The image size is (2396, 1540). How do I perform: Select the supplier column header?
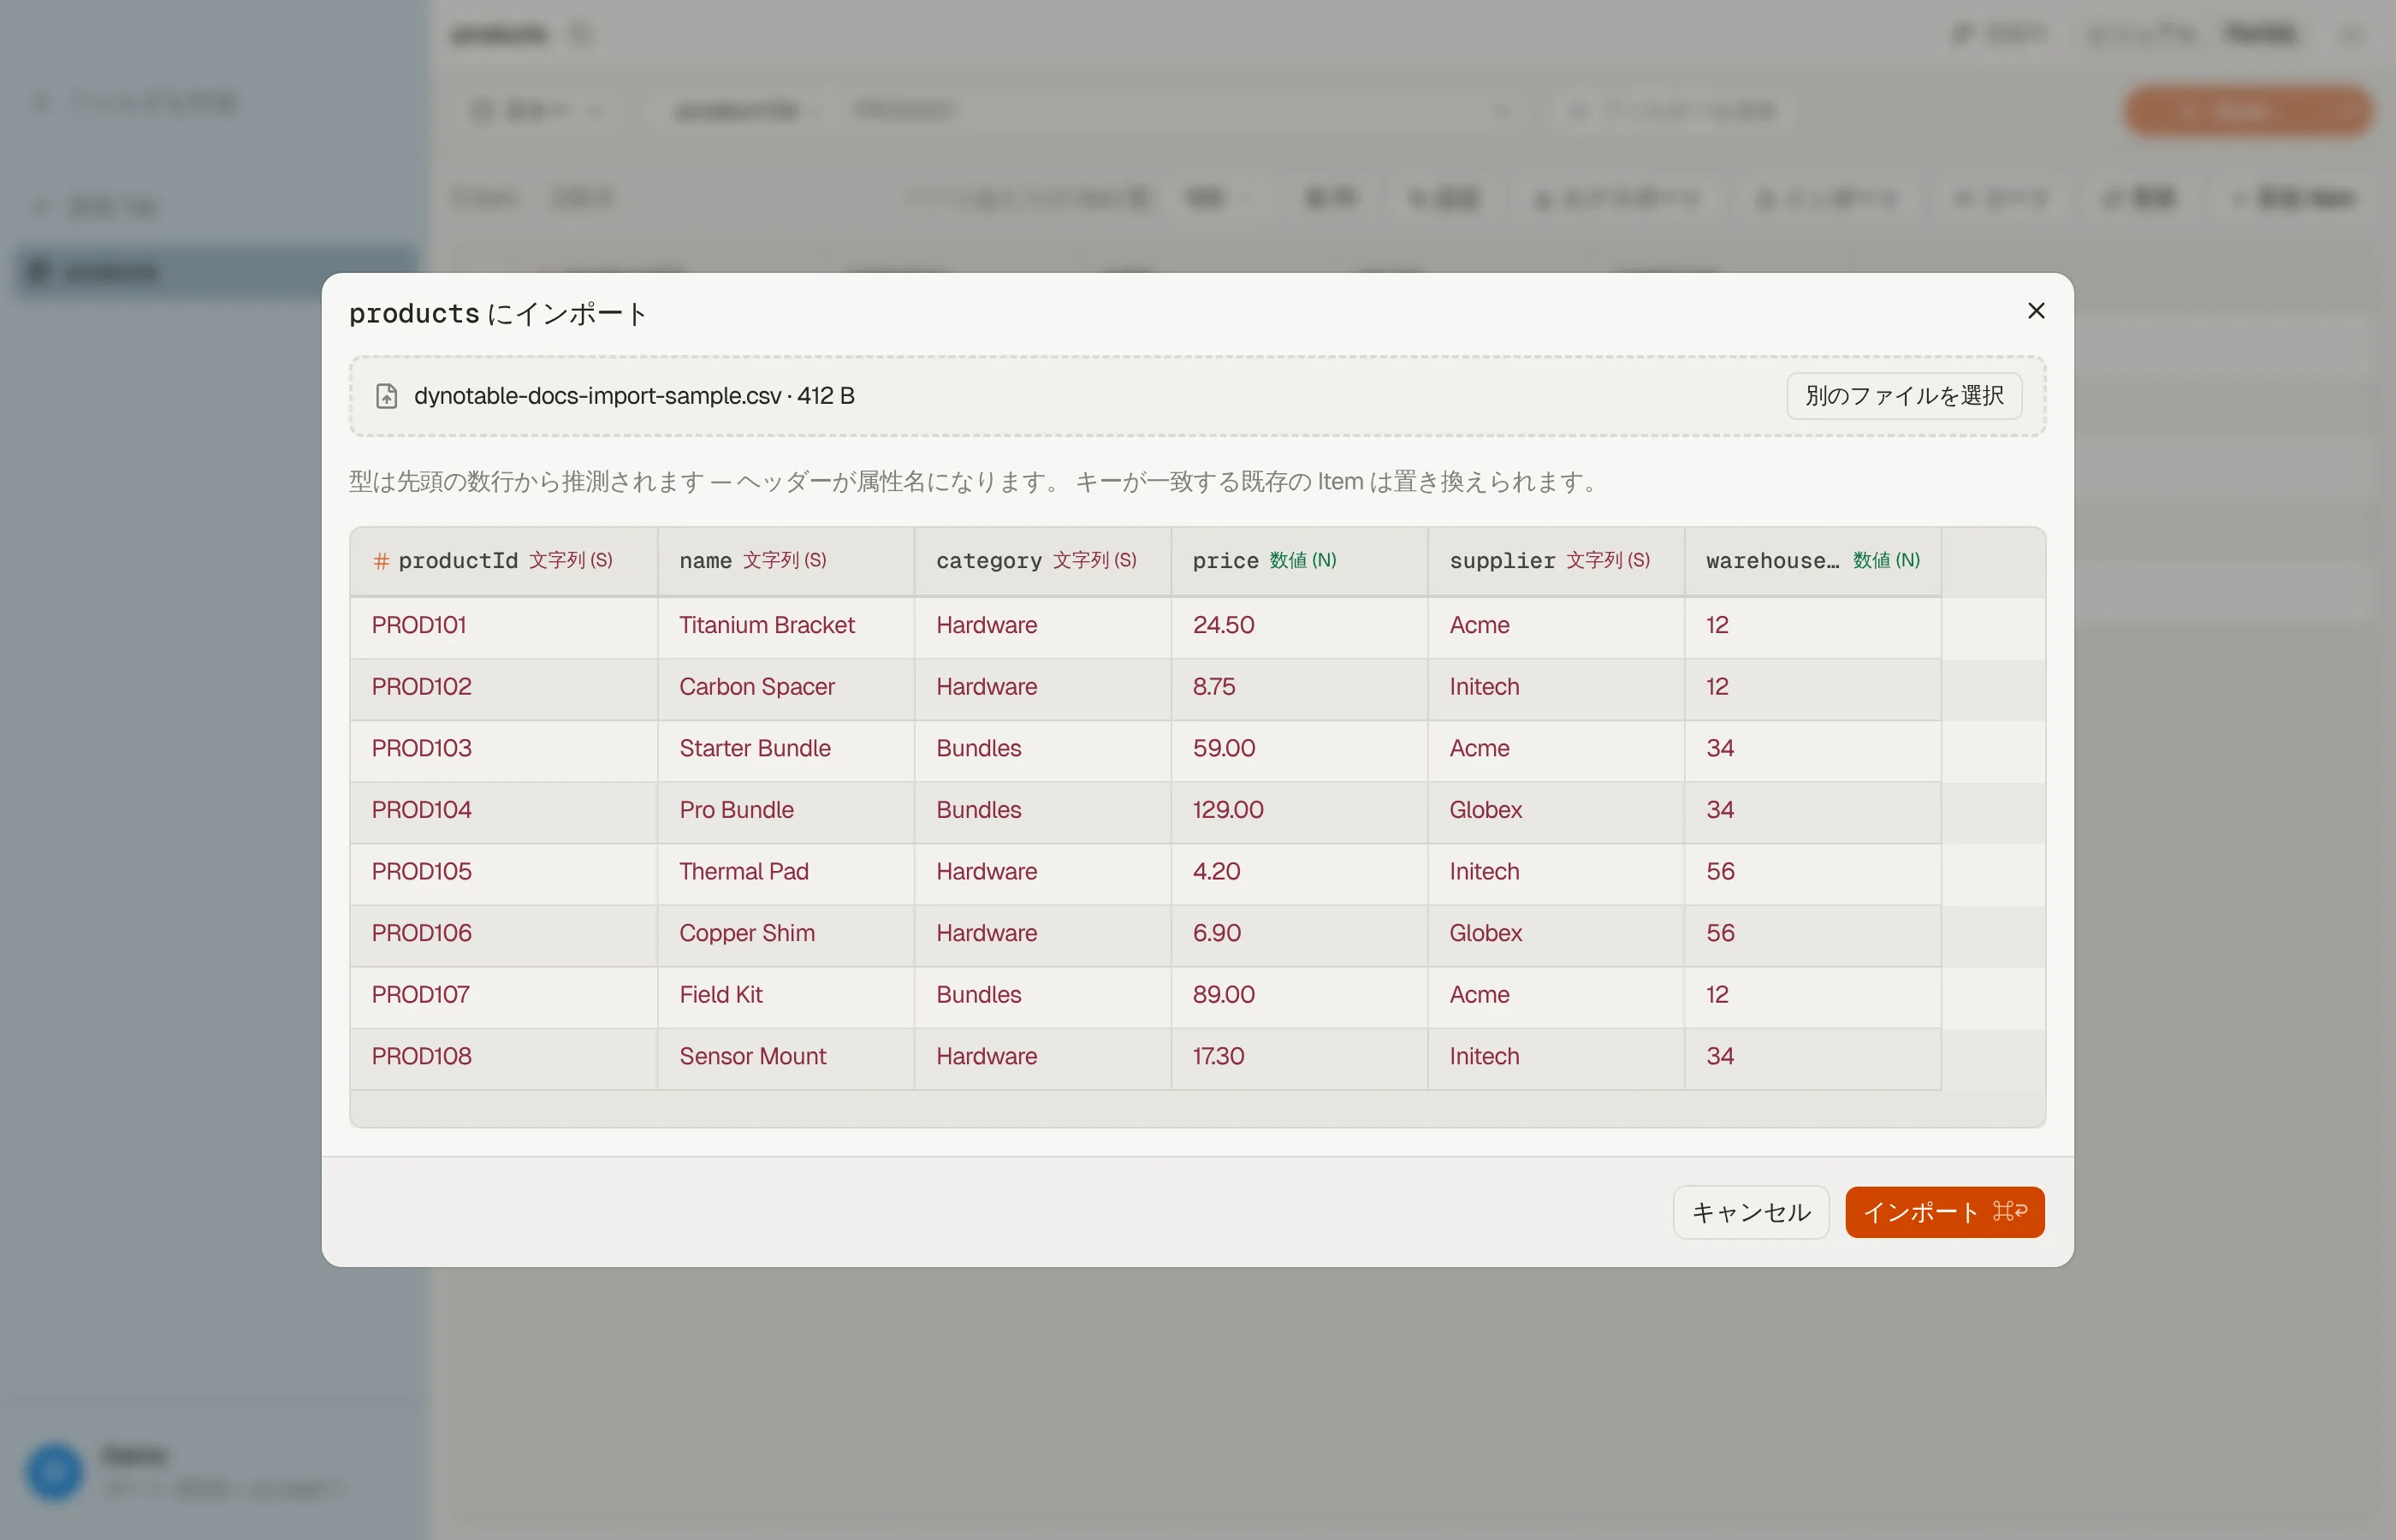(x=1556, y=561)
